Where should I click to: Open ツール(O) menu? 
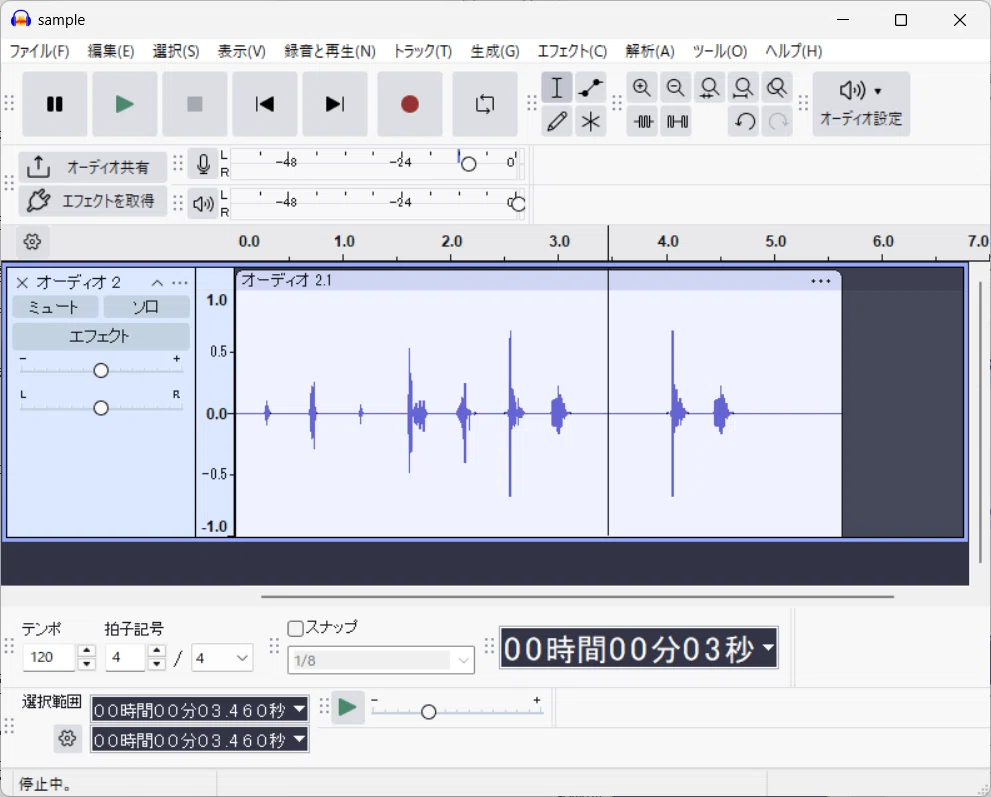point(719,51)
